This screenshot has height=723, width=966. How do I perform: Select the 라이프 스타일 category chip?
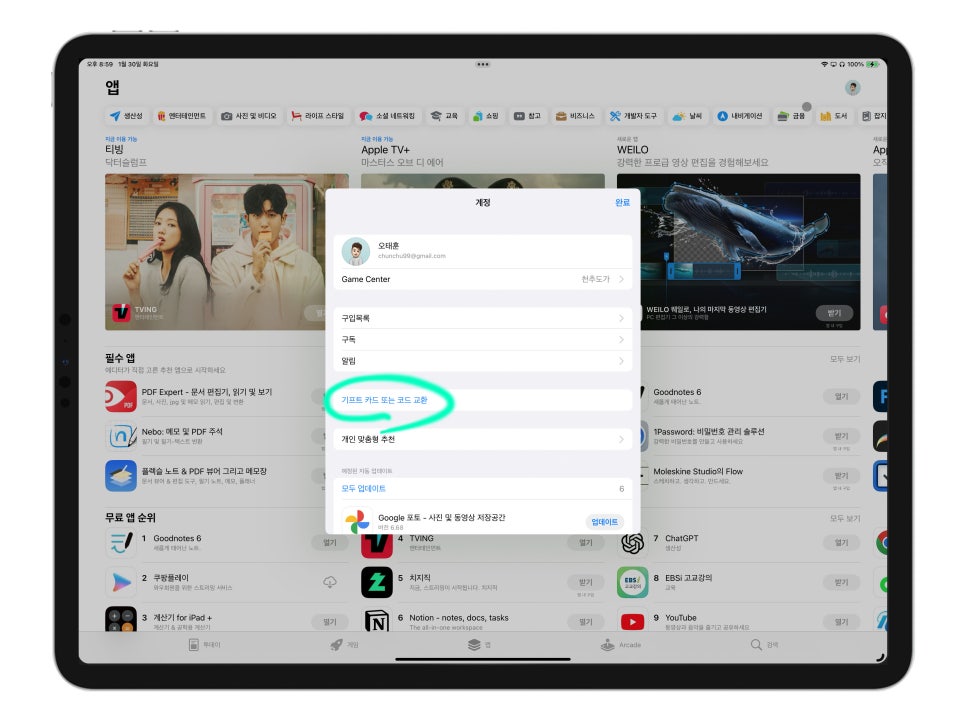coord(318,116)
